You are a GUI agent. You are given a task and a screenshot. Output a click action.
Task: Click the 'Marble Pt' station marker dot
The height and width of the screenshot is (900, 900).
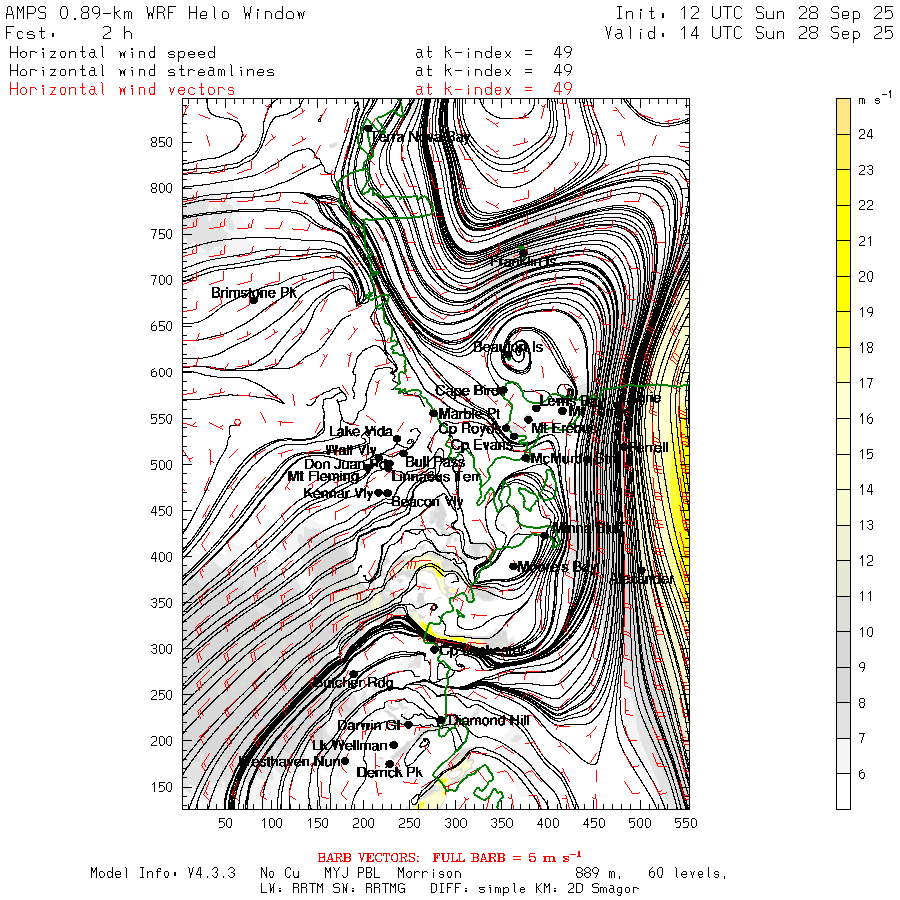[x=433, y=413]
